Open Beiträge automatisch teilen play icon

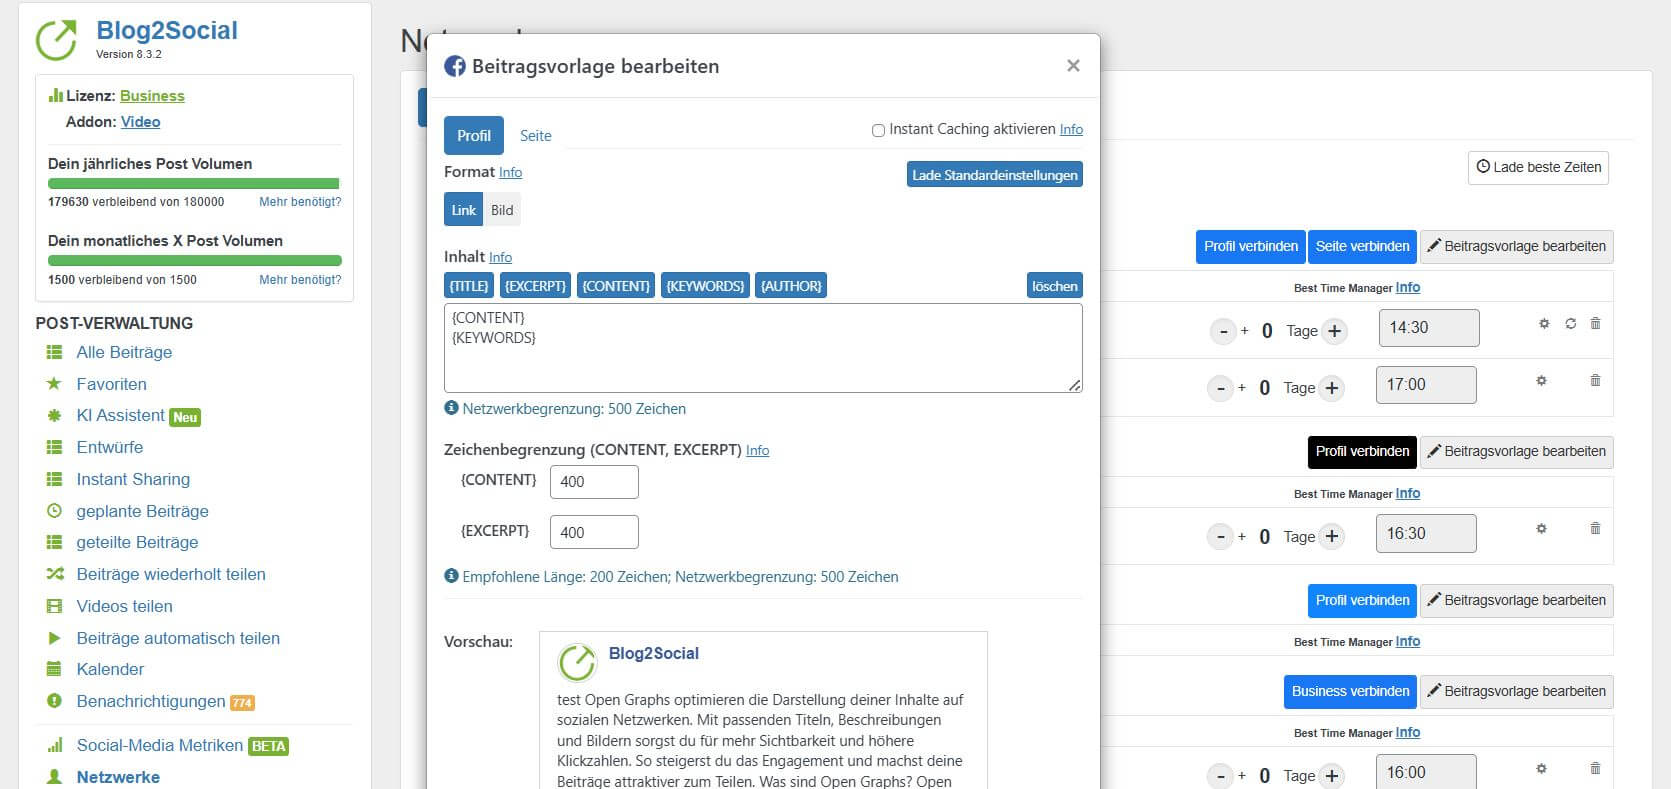(x=54, y=638)
